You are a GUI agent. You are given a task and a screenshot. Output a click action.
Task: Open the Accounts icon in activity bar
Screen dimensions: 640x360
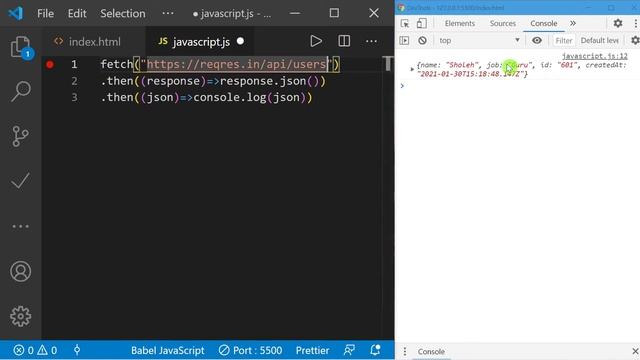coord(20,271)
